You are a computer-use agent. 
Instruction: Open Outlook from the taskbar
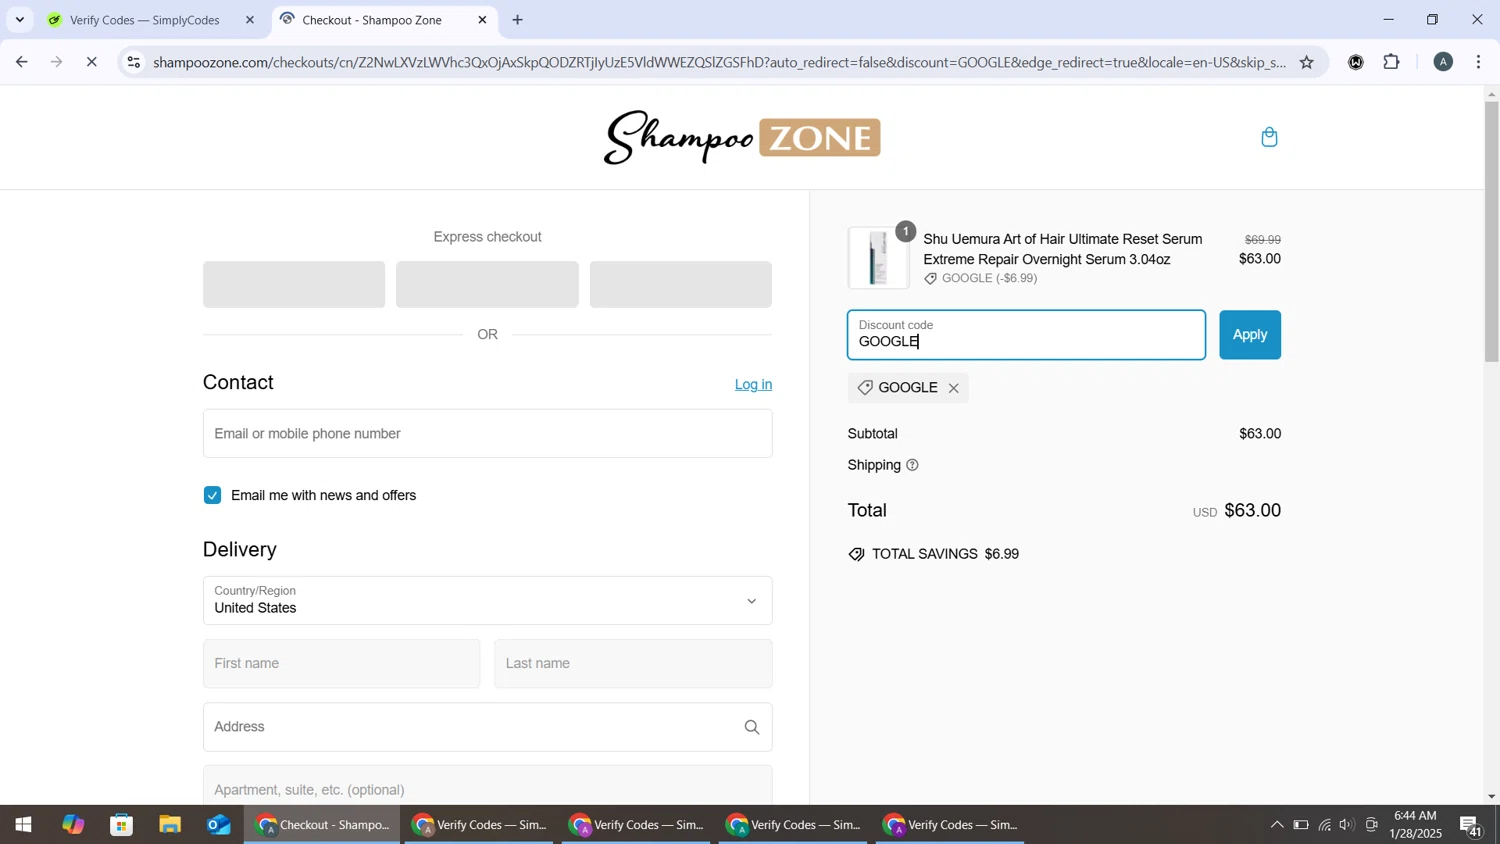tap(219, 825)
